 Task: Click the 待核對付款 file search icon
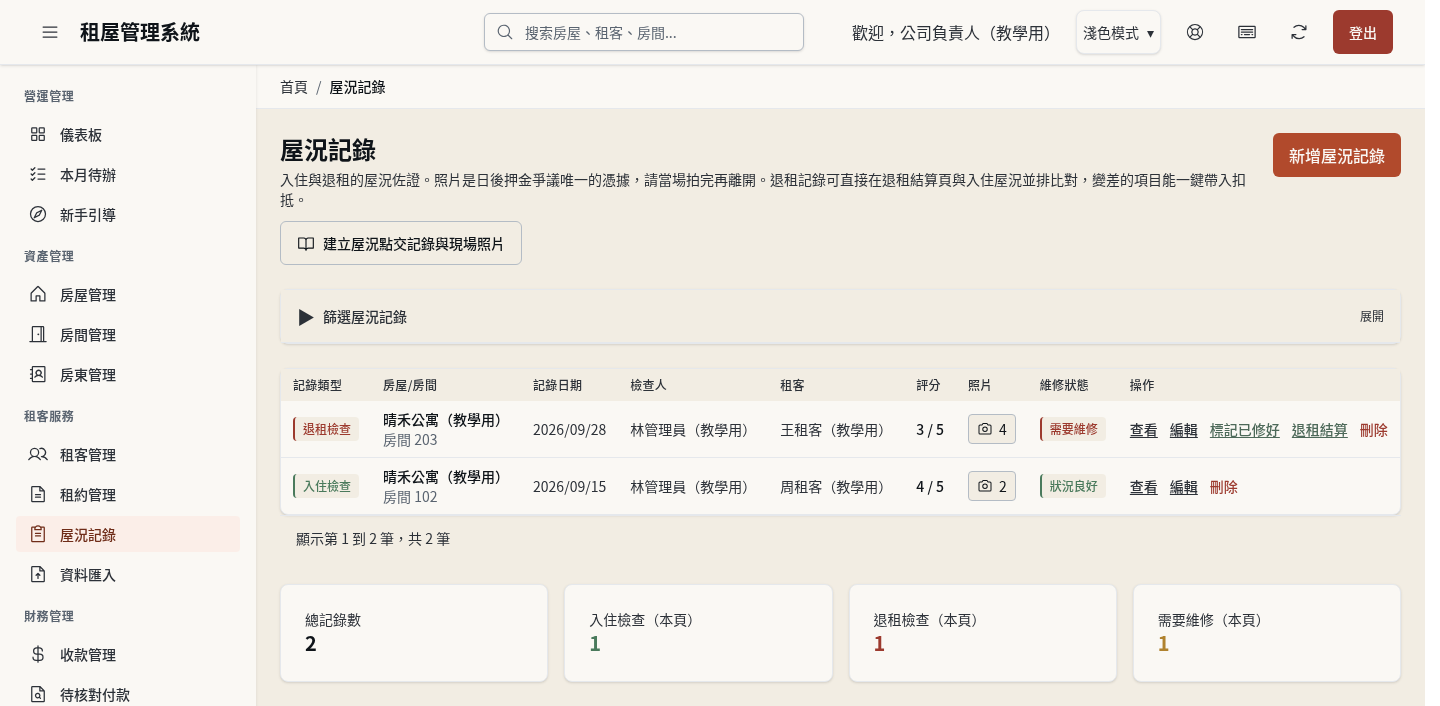(38, 694)
